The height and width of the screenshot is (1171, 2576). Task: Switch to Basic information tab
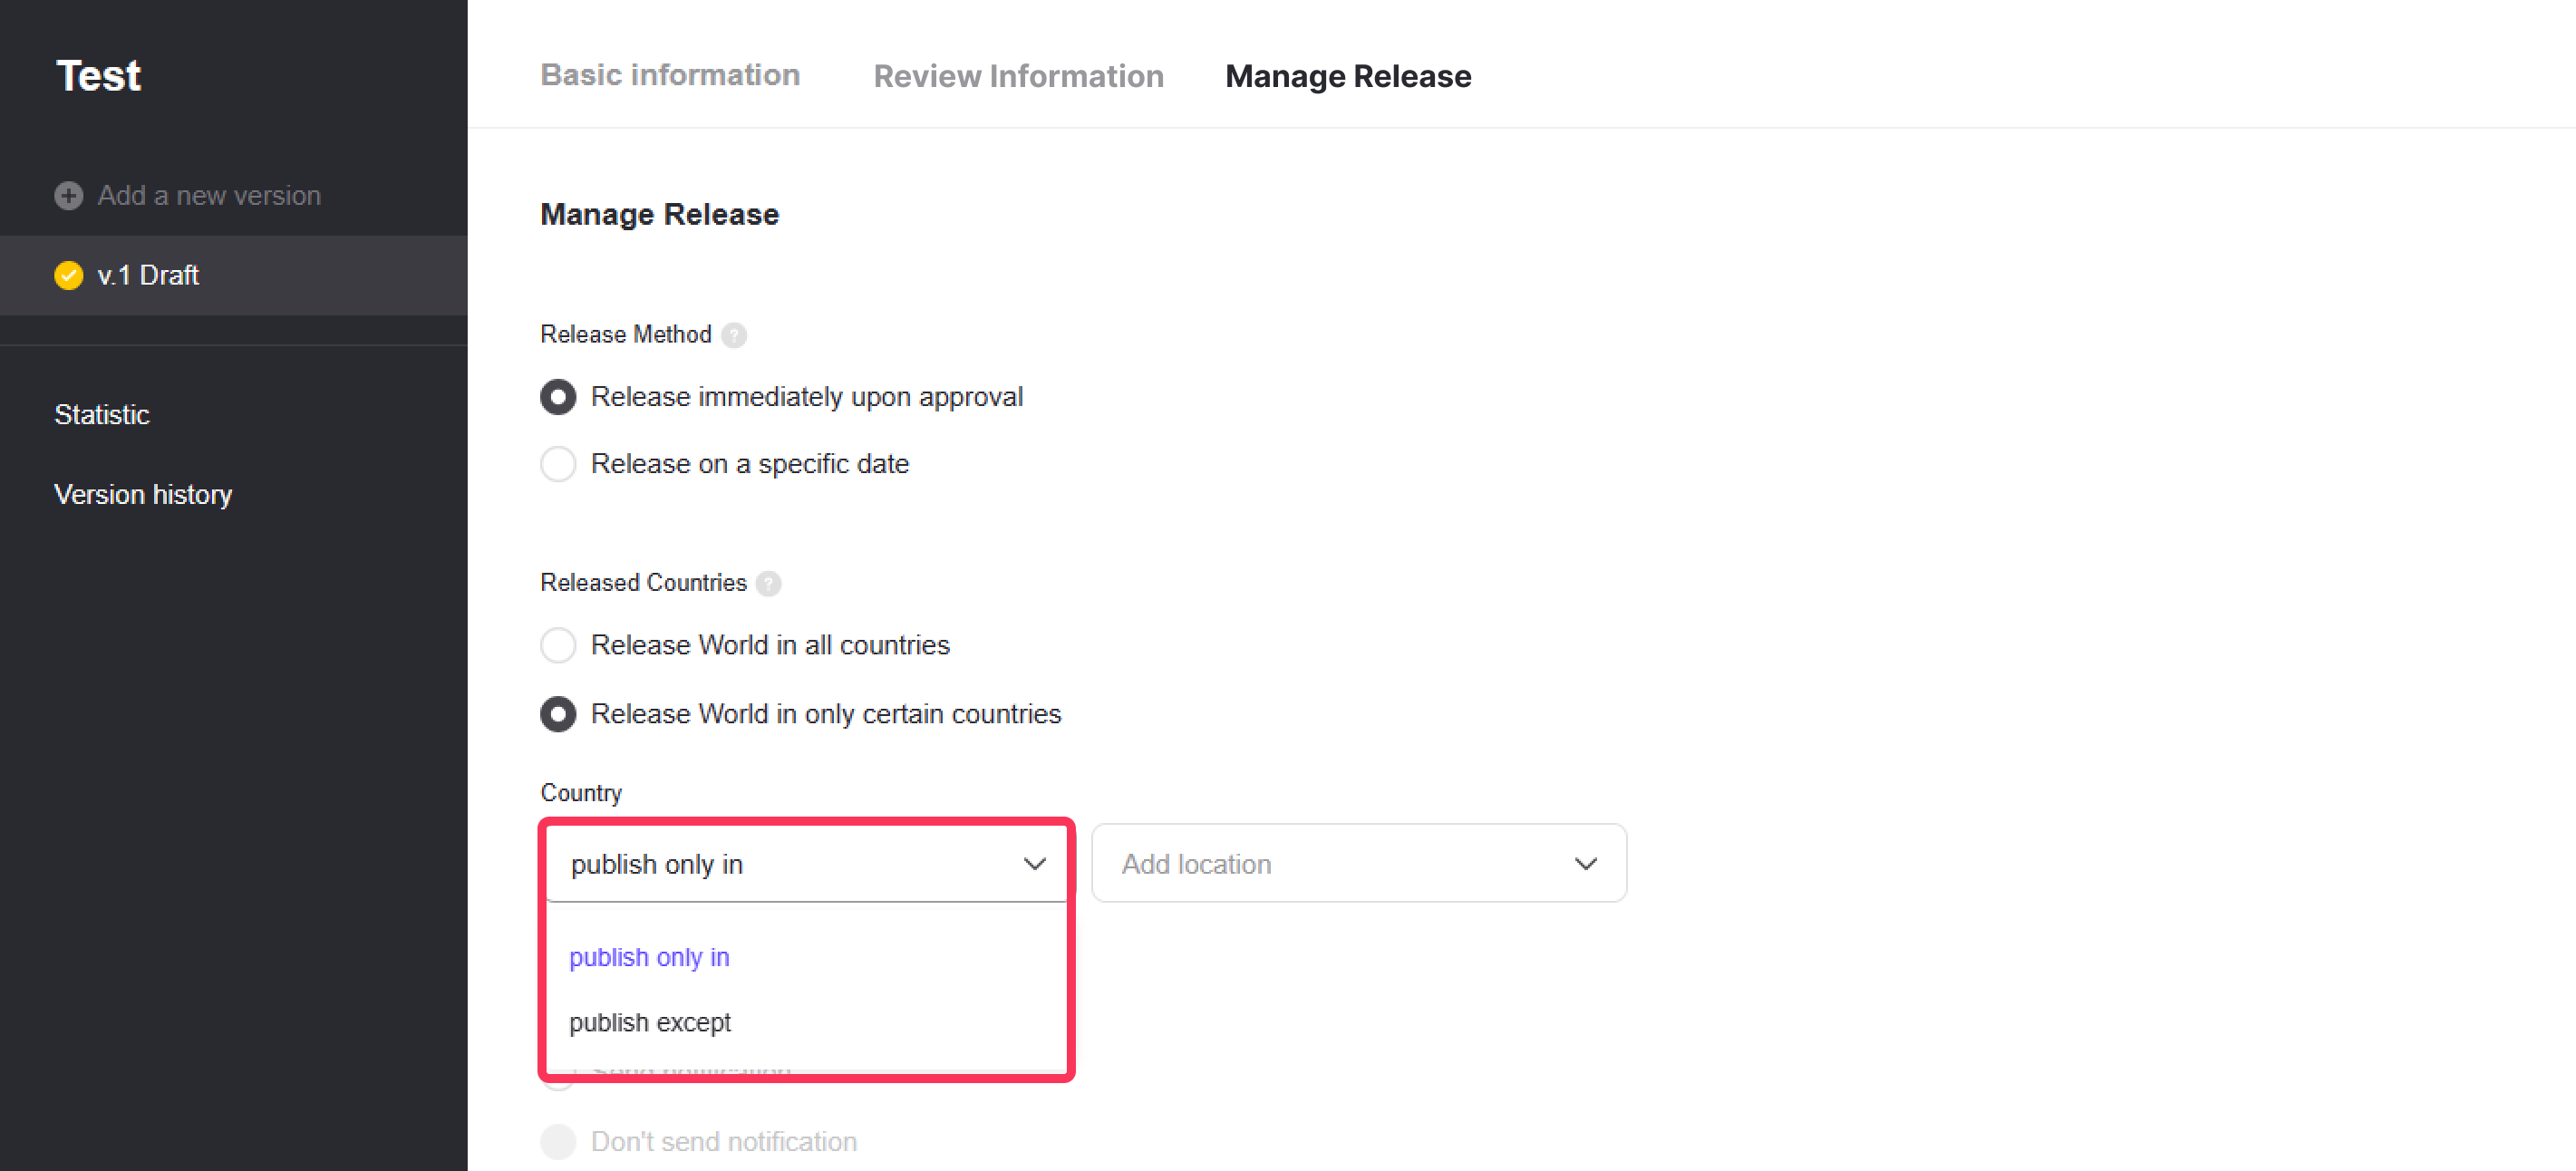[x=670, y=75]
